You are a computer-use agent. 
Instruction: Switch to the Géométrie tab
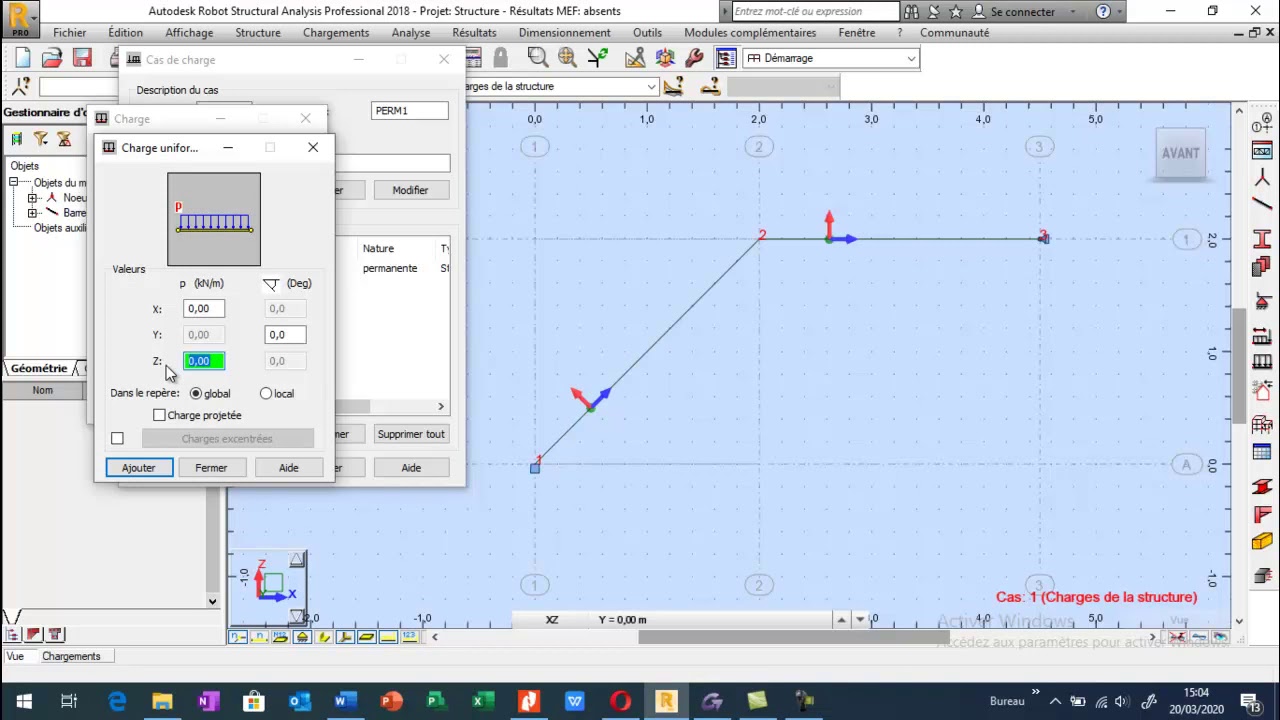point(39,368)
